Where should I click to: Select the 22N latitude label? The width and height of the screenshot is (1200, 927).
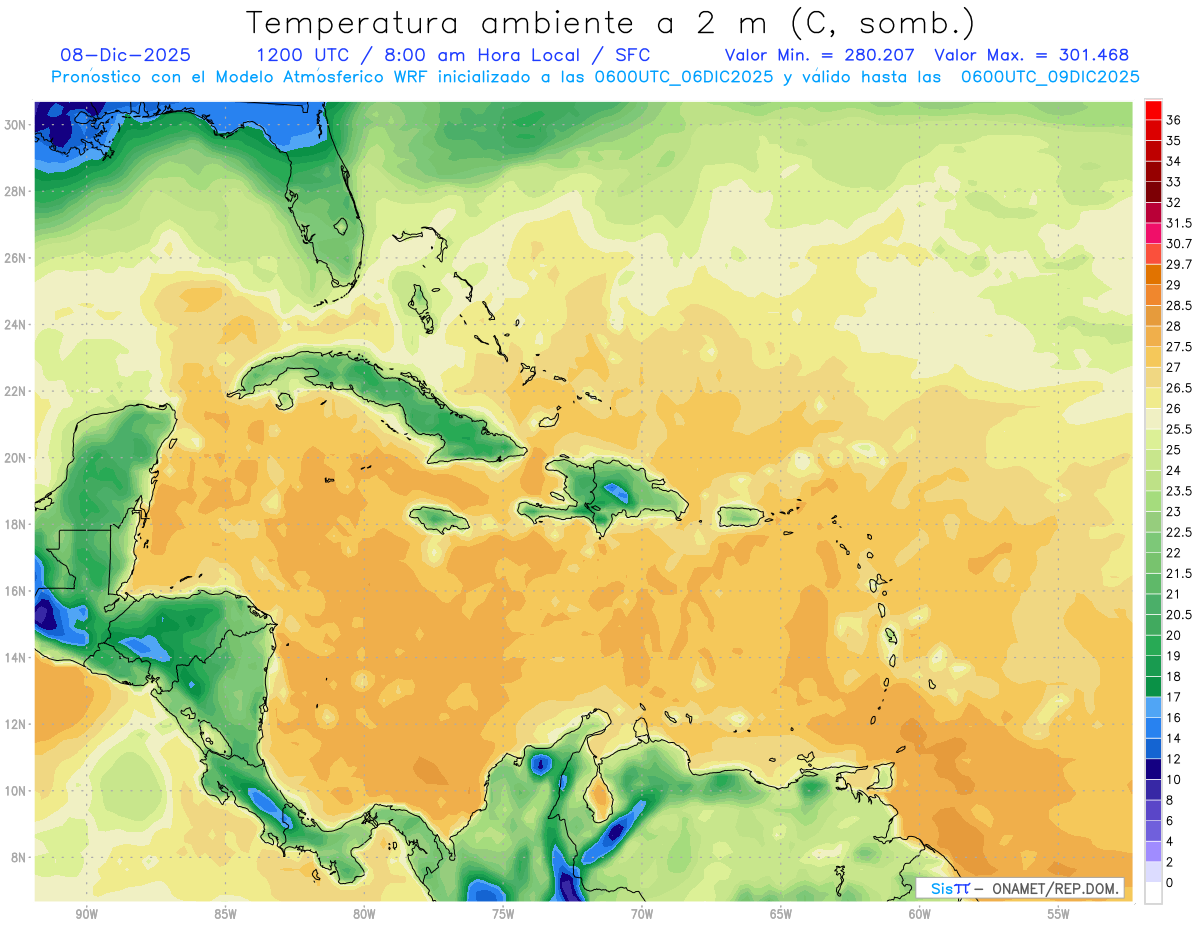coord(17,391)
